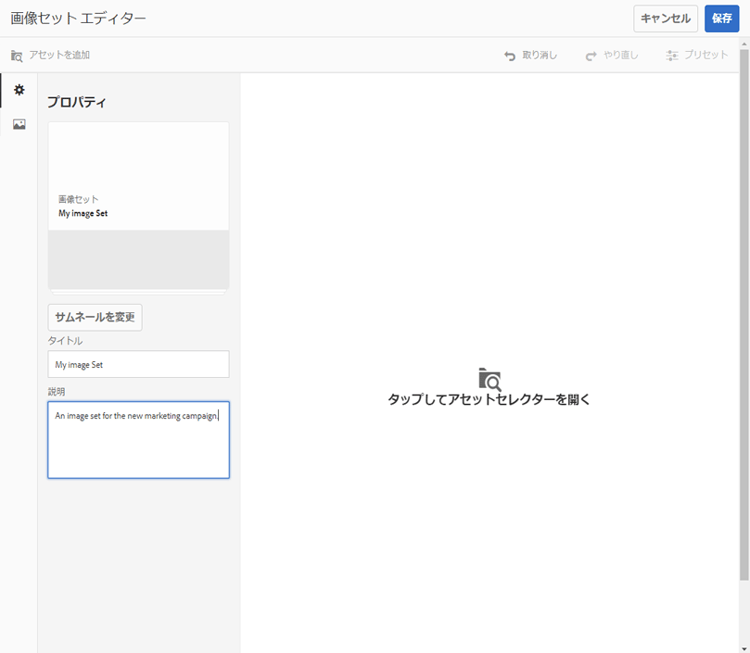Viewport: 750px width, 653px height.
Task: Click the 取り消し undo arrow icon
Action: pos(510,56)
